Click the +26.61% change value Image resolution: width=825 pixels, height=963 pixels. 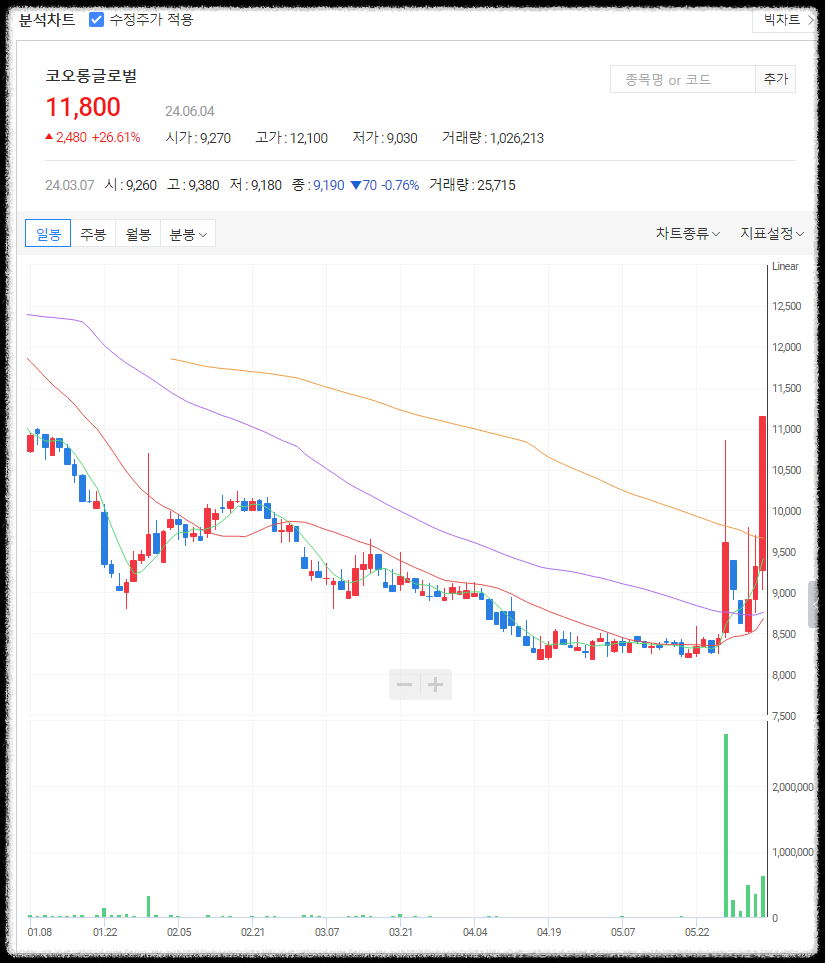coord(115,137)
